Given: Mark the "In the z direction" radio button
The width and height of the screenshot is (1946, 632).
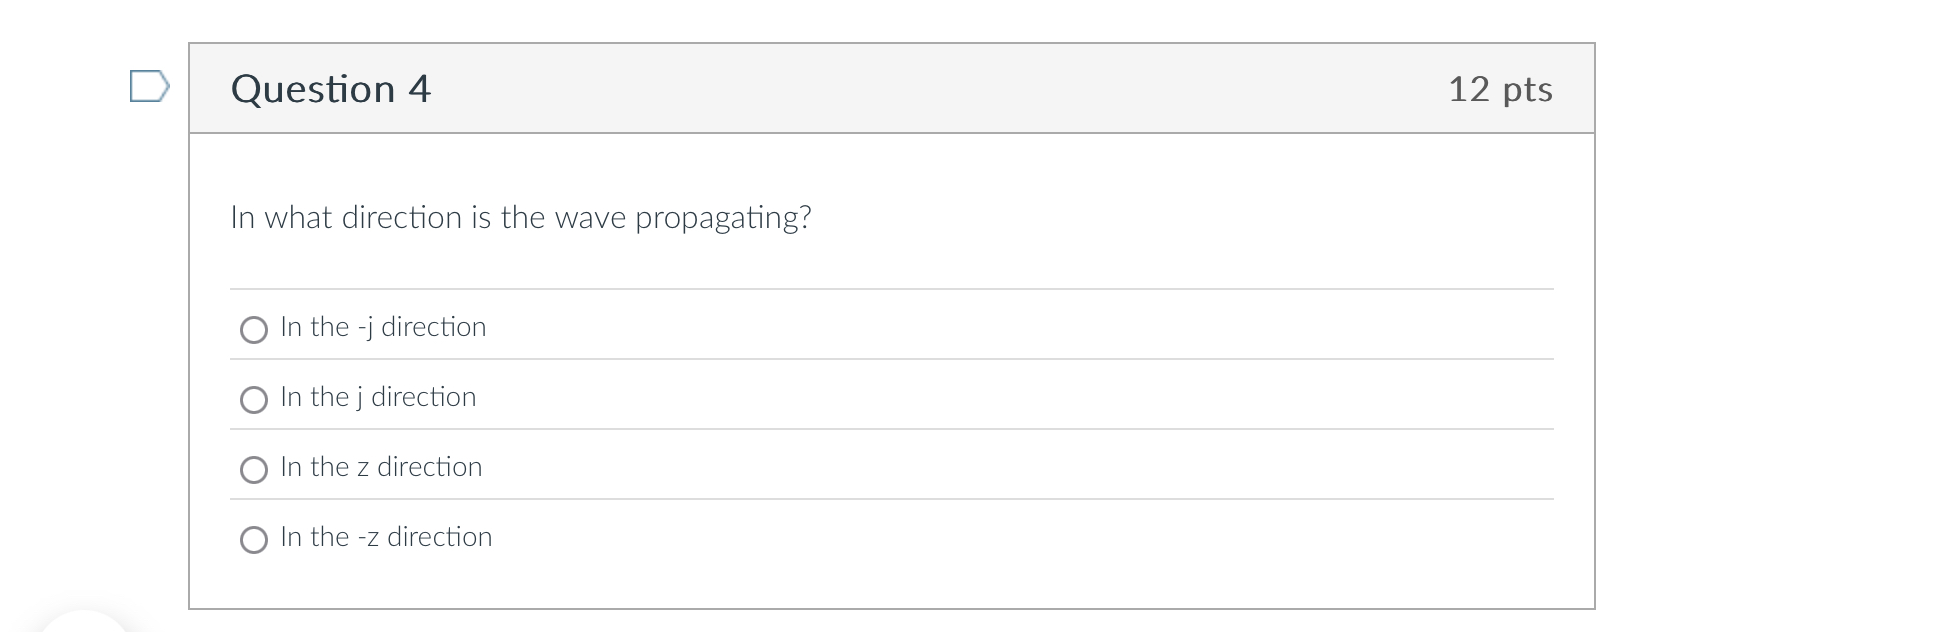Looking at the screenshot, I should click(254, 470).
